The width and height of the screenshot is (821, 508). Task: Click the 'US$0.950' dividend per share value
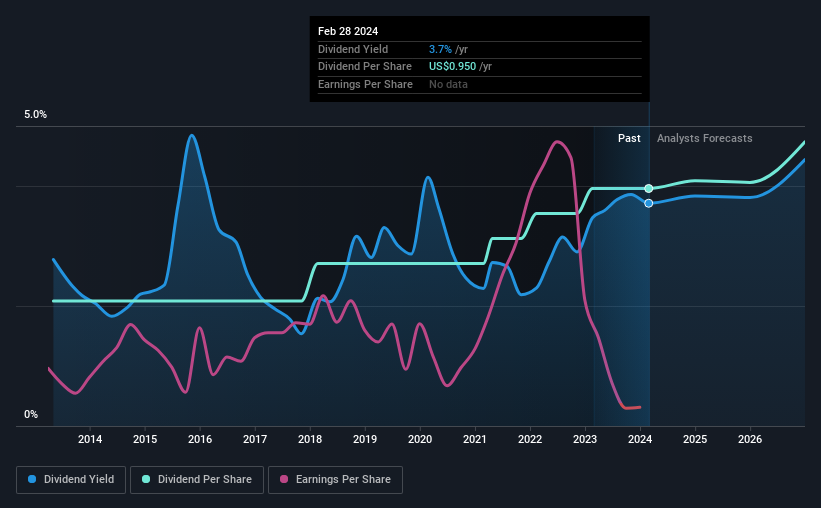(x=452, y=67)
